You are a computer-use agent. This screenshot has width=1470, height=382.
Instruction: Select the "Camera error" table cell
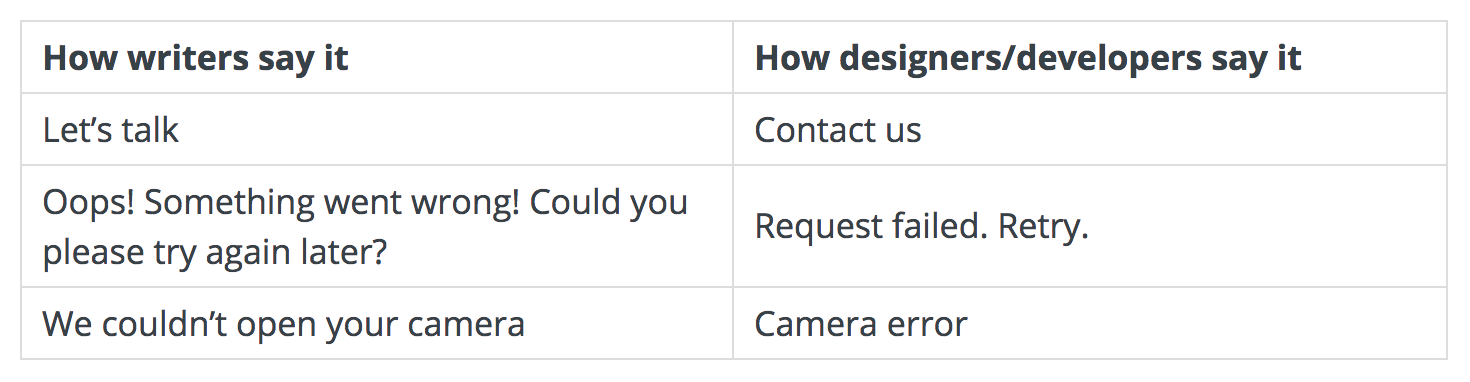1090,324
